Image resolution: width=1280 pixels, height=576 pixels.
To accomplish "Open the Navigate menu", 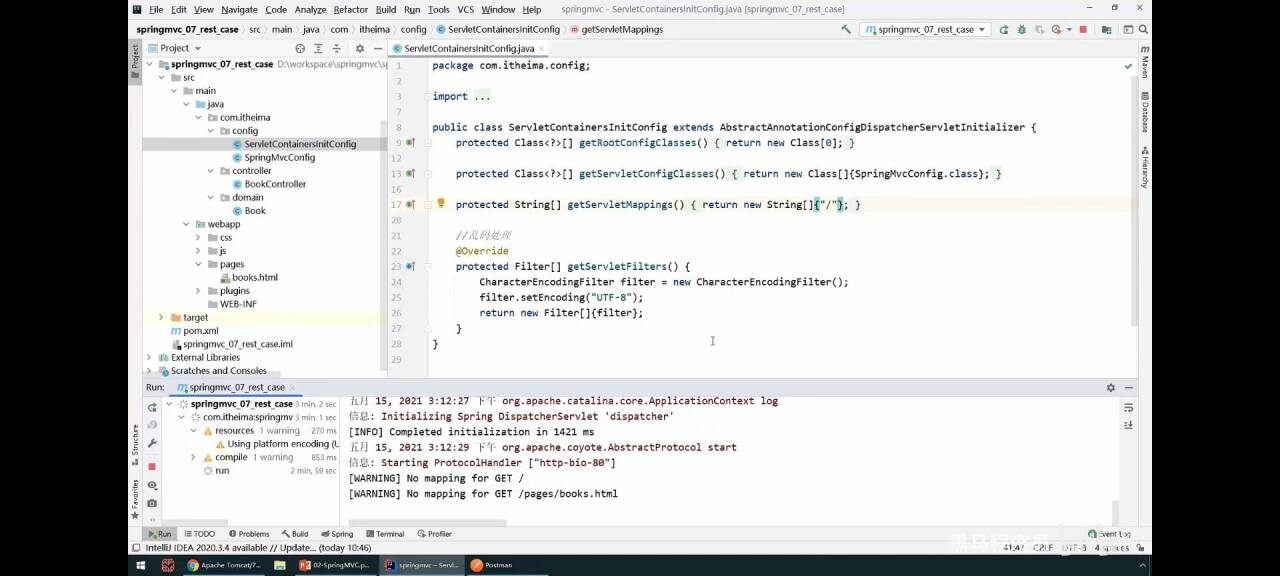I will pyautogui.click(x=239, y=9).
